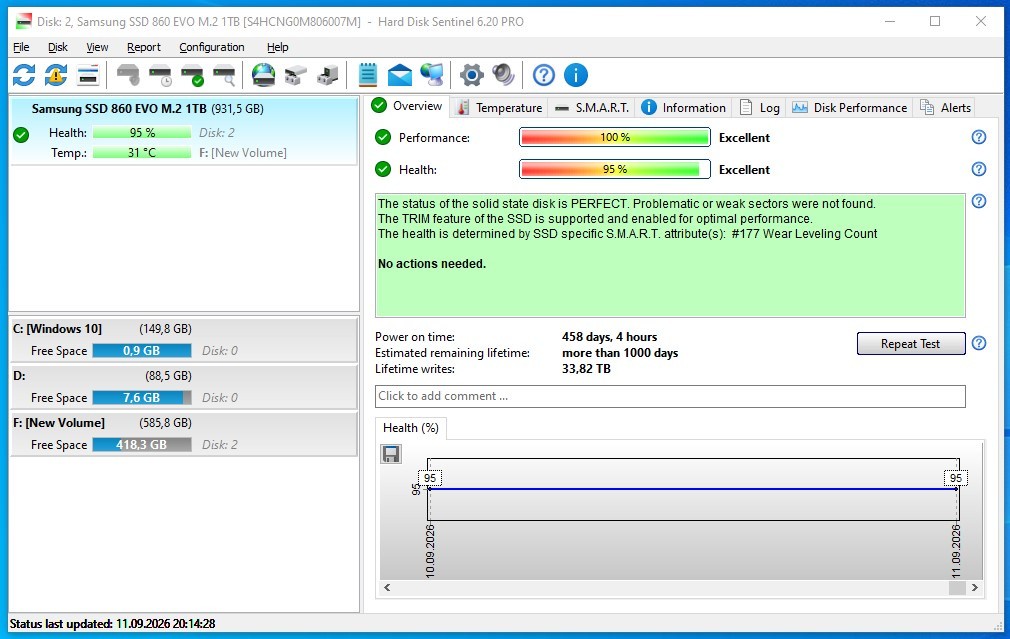The width and height of the screenshot is (1010, 639).
Task: Click the 'more than 1000 days' value
Action: click(x=620, y=353)
